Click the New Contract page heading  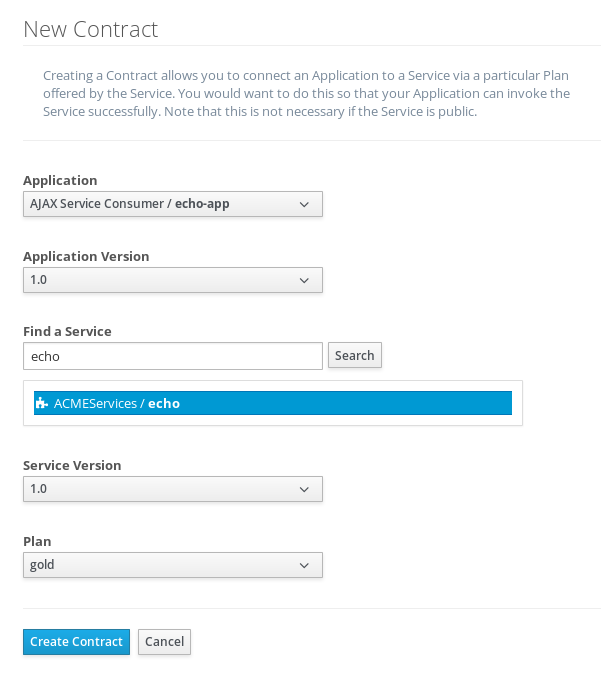[91, 29]
